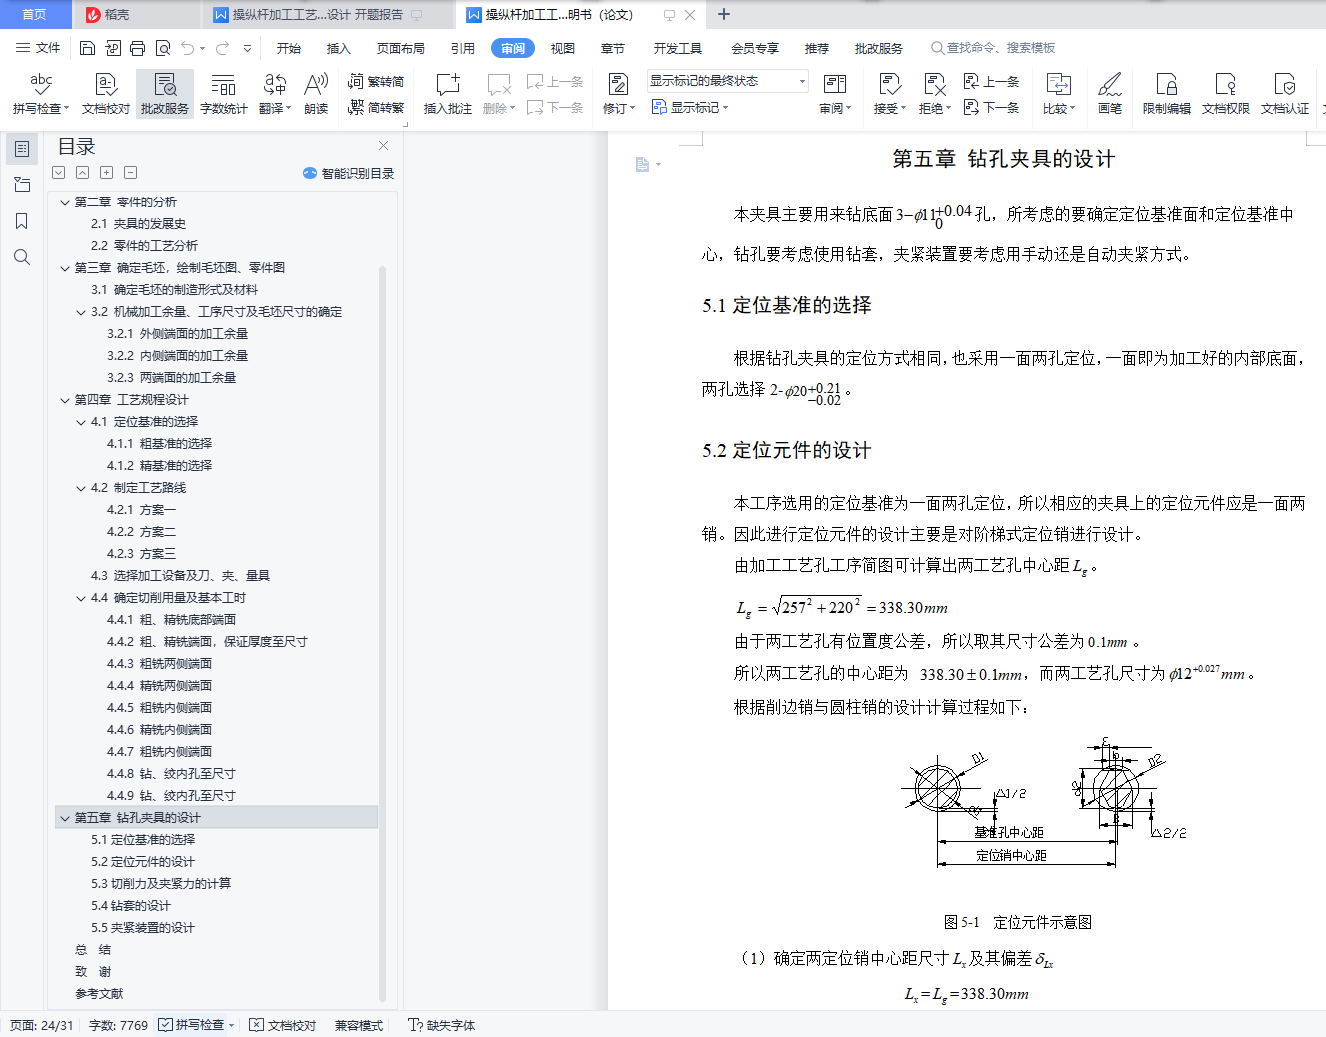Click the 拼写检查 abc spell check icon
1326x1037 pixels.
(41, 84)
